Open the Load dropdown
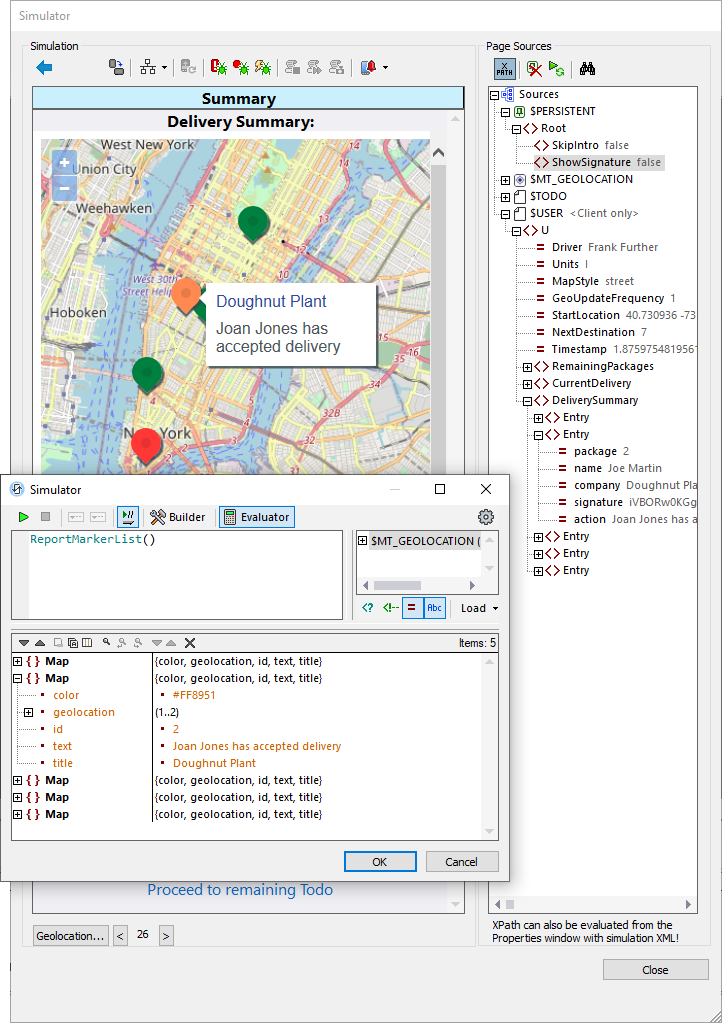This screenshot has width=722, height=1023. [479, 608]
